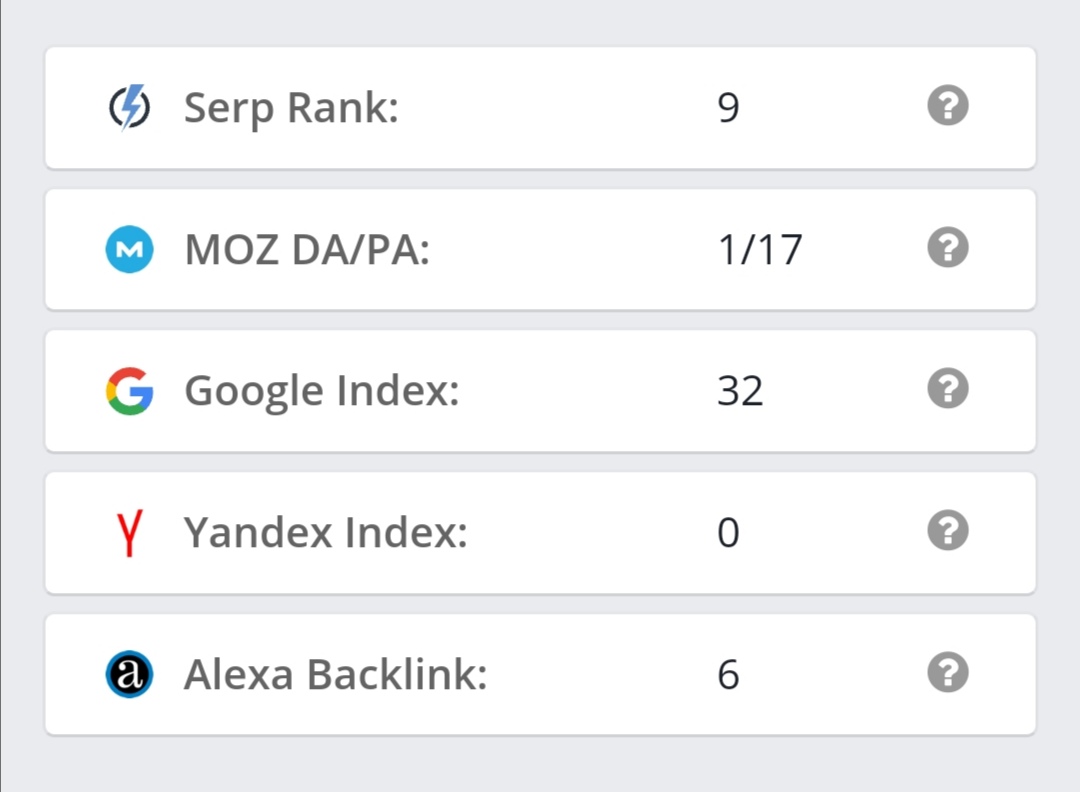
Task: Click the Google G logo icon
Action: [x=129, y=390]
